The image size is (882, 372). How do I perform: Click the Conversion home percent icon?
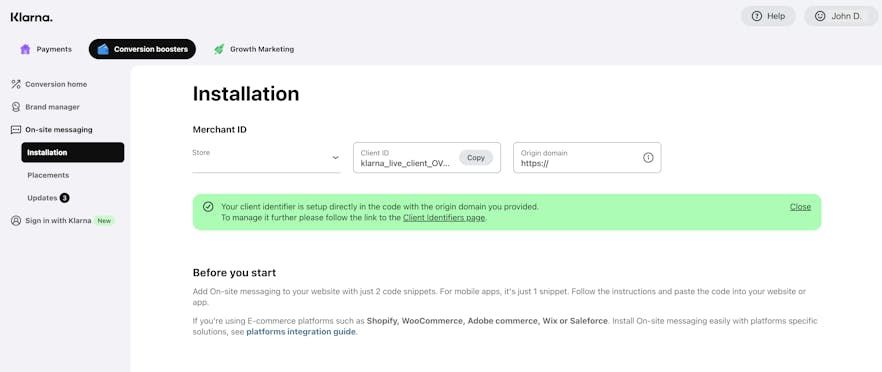pyautogui.click(x=16, y=84)
